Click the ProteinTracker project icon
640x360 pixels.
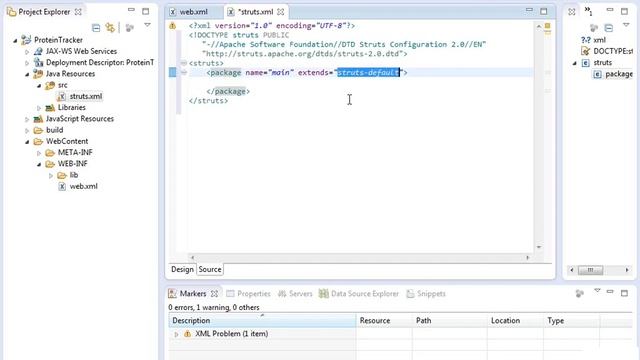pyautogui.click(x=26, y=40)
